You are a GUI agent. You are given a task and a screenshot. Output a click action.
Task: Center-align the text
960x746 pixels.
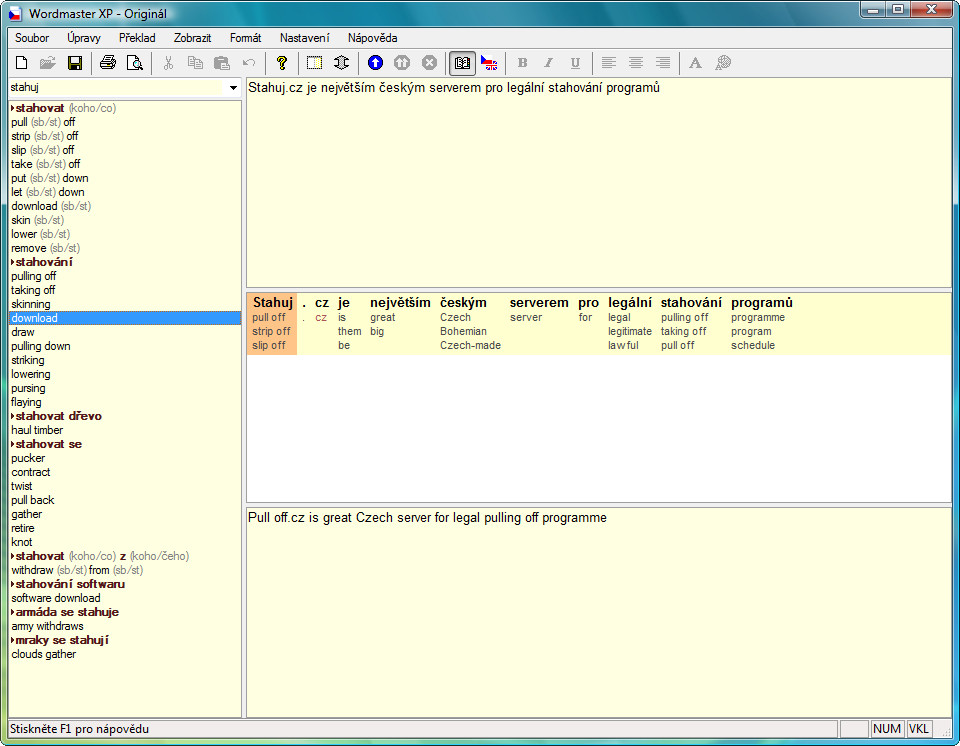[636, 62]
